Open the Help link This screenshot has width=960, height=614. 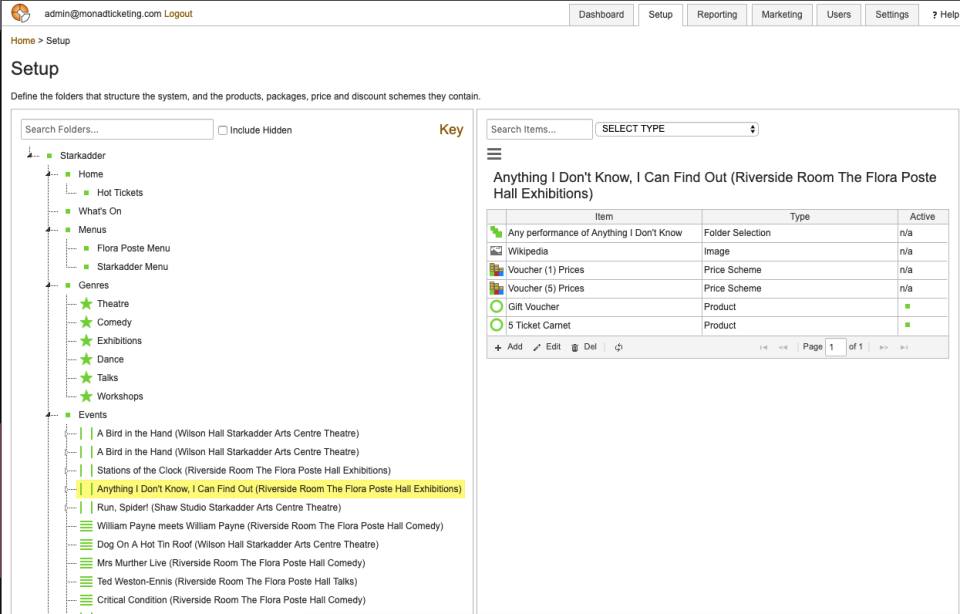(945, 15)
